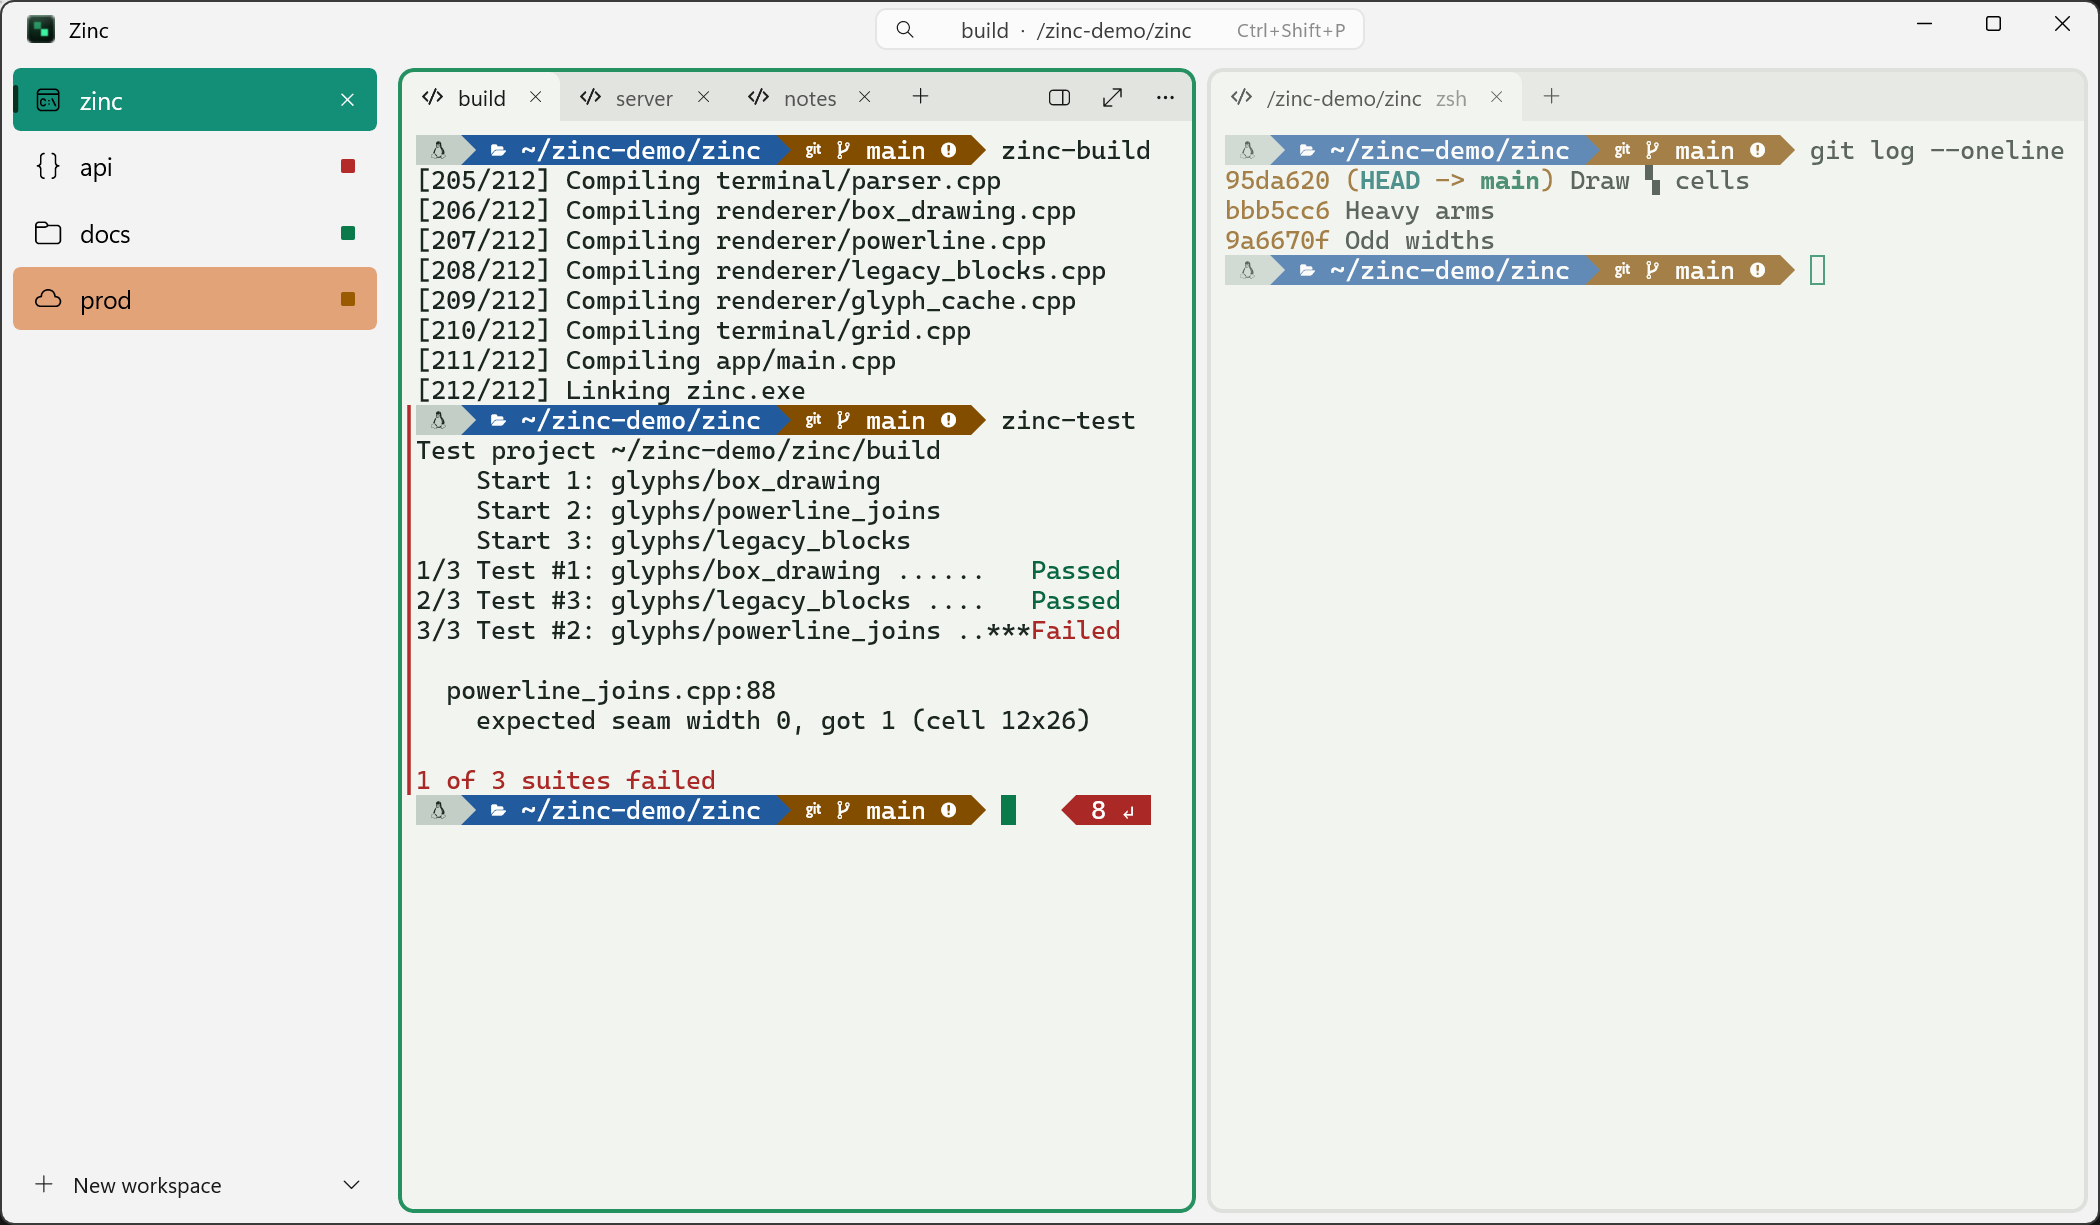Viewport: 2100px width, 1225px height.
Task: Click the green status square beside docs
Action: pos(348,233)
